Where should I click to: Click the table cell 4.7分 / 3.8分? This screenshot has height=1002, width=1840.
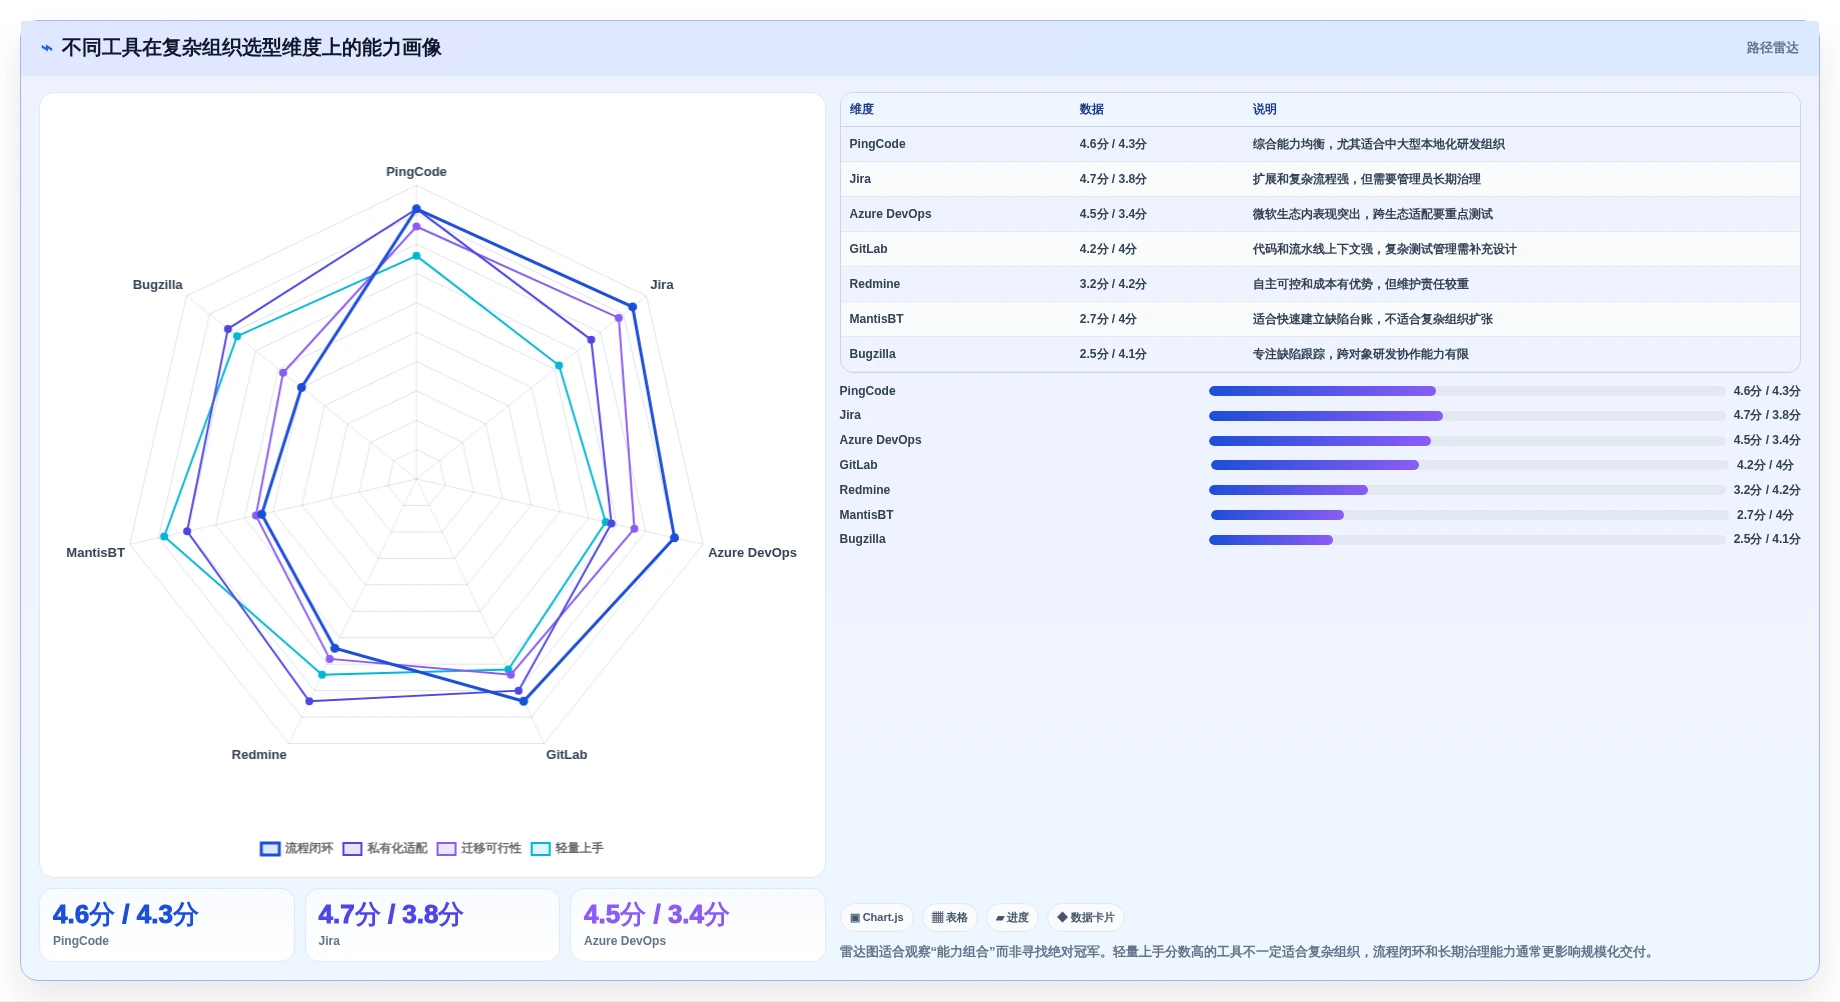[1113, 179]
